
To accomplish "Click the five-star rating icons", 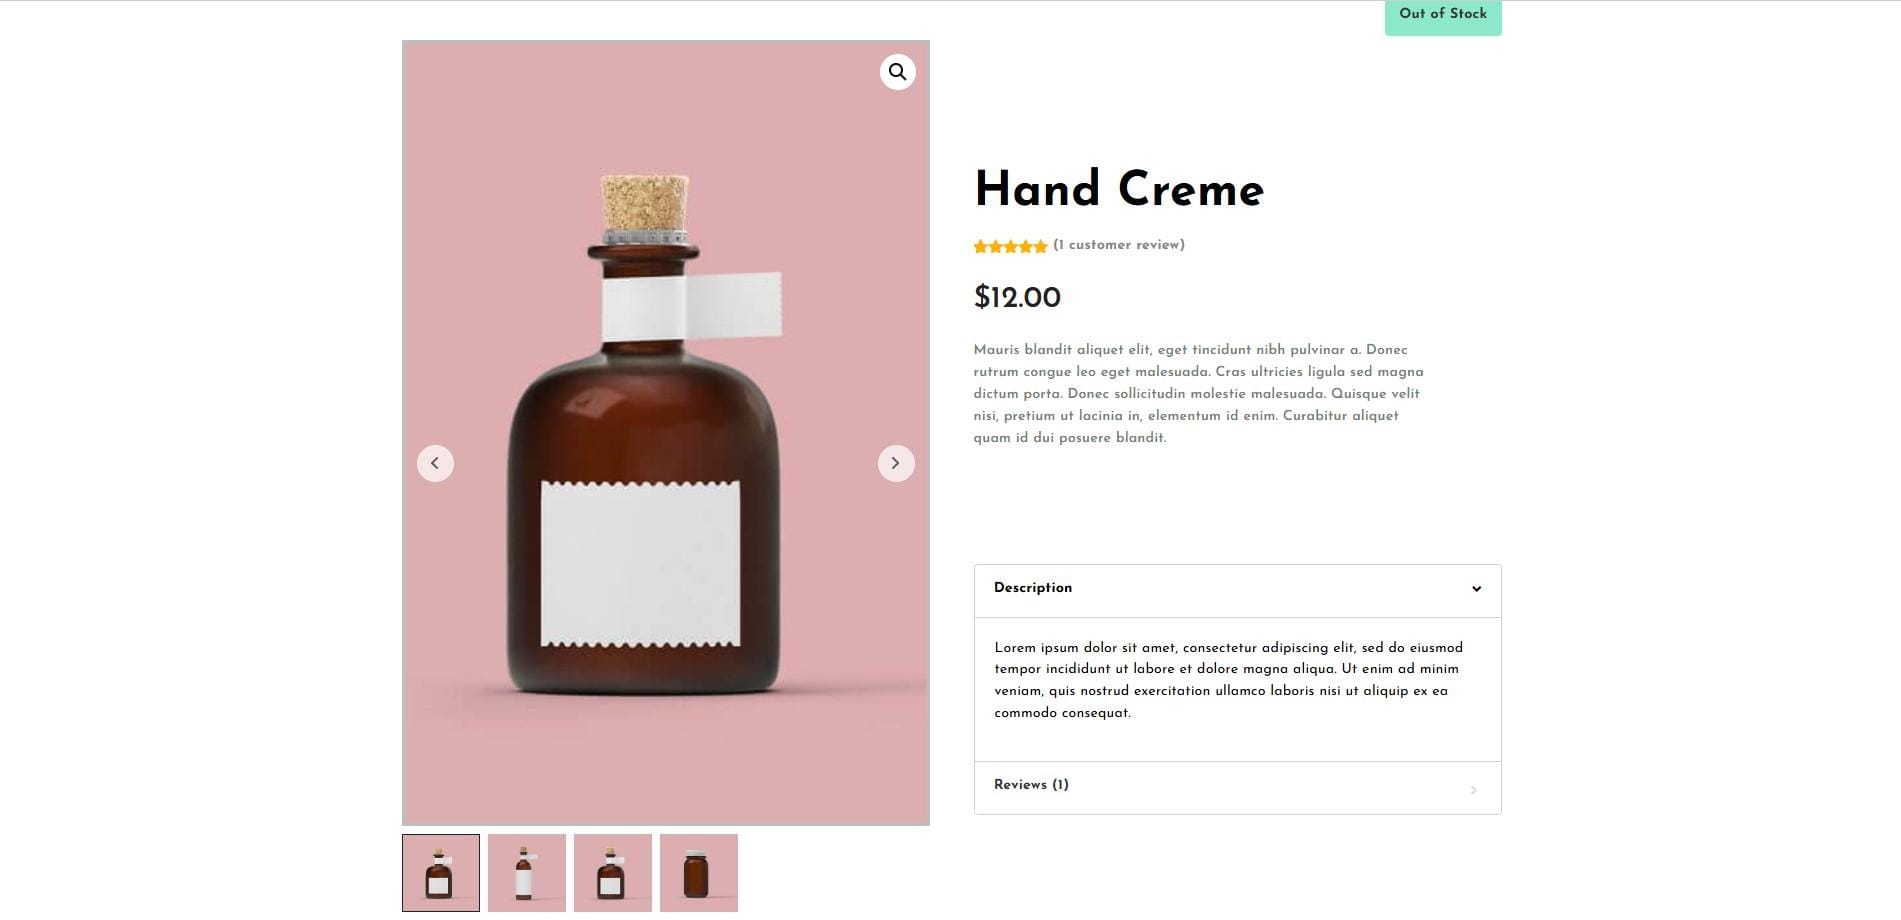I will point(1010,246).
